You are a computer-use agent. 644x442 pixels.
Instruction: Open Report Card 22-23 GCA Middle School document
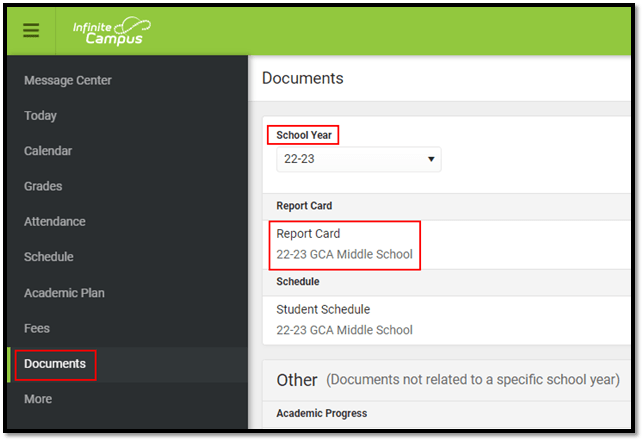[x=446, y=244]
